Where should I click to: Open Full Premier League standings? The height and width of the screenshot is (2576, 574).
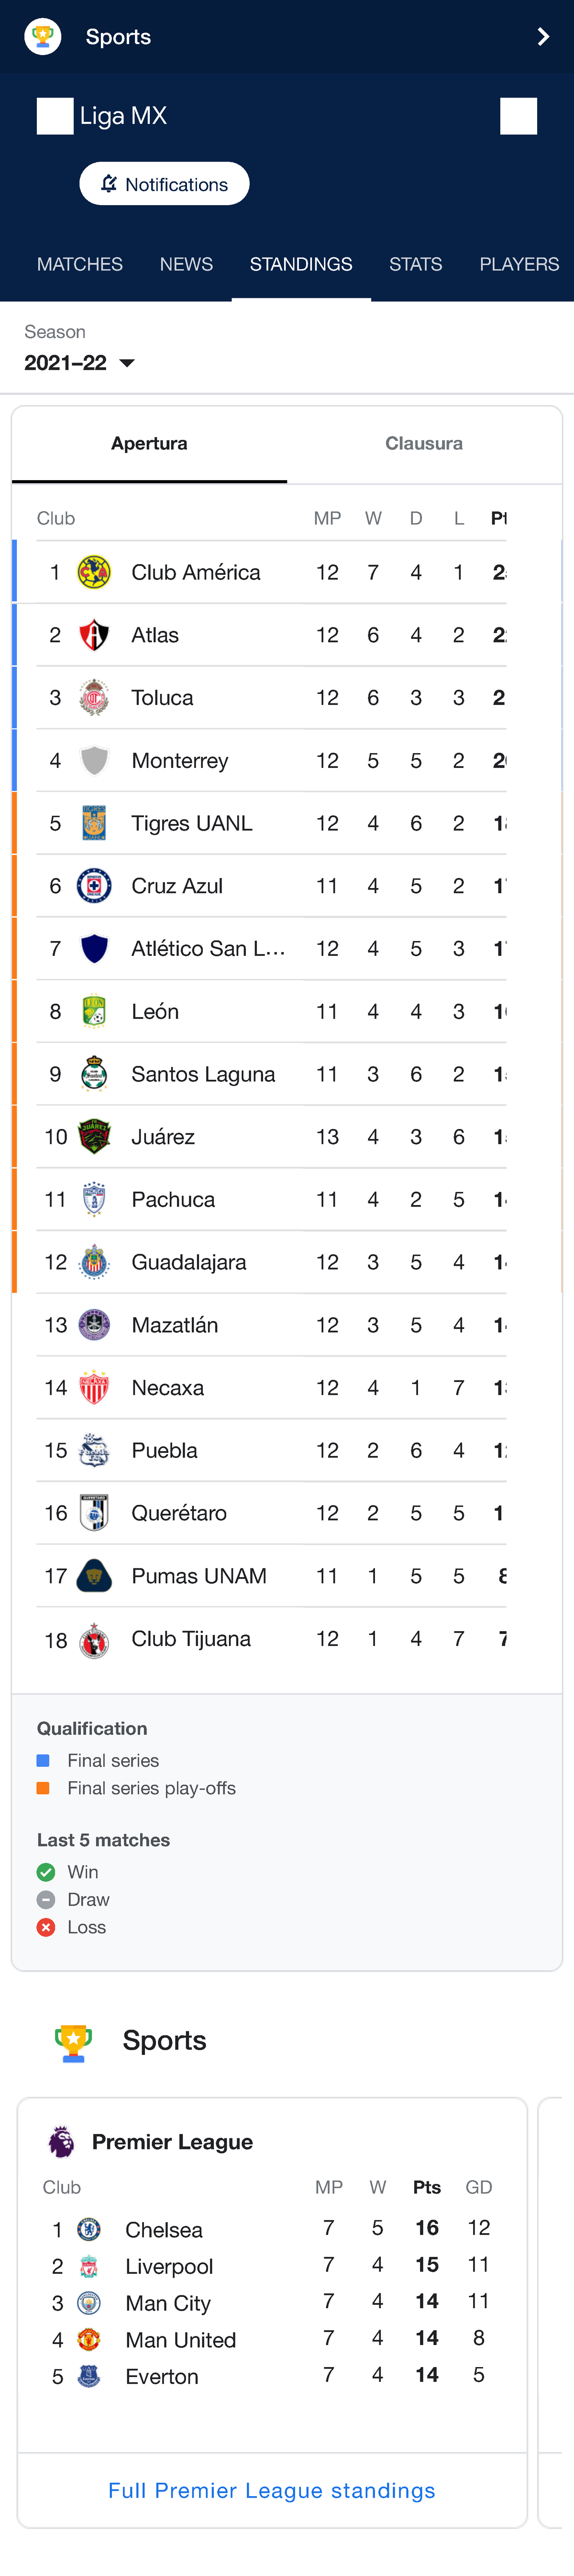(x=271, y=2490)
